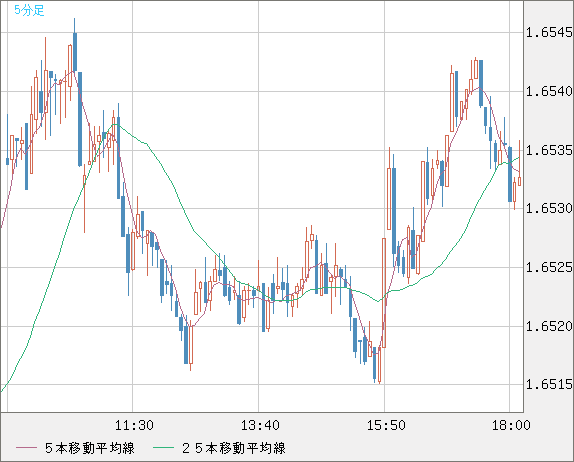Click the 1.6535 price level label
574x462 pixels.
(x=549, y=150)
